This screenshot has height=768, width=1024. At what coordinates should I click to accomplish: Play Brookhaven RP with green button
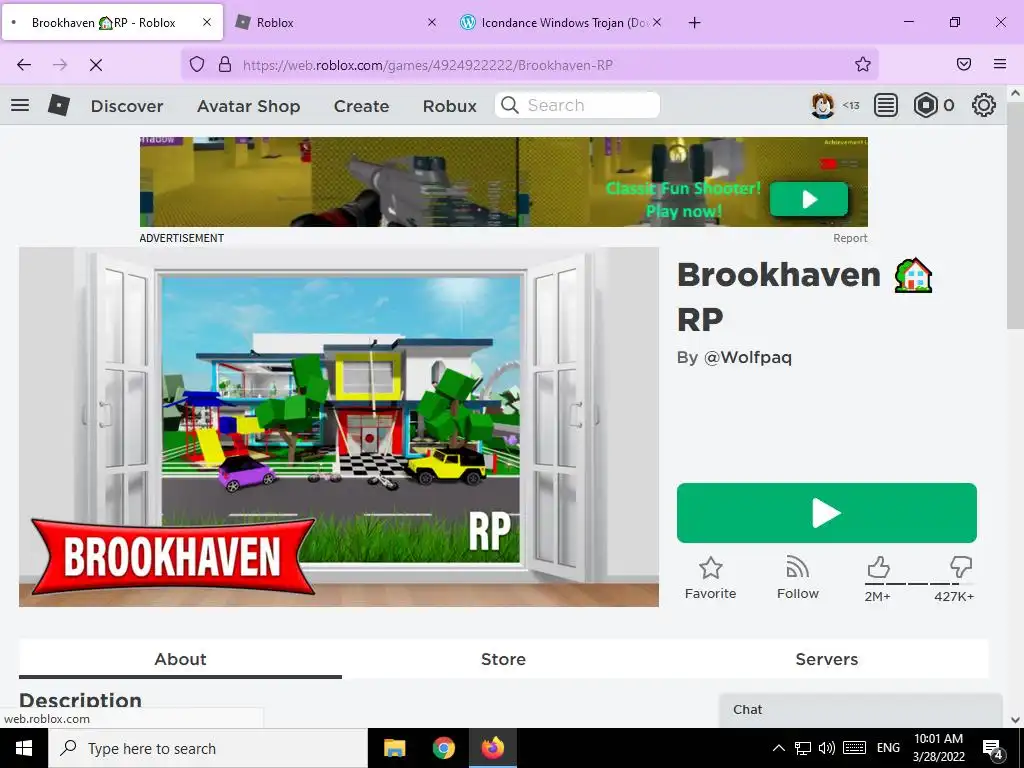[x=827, y=513]
